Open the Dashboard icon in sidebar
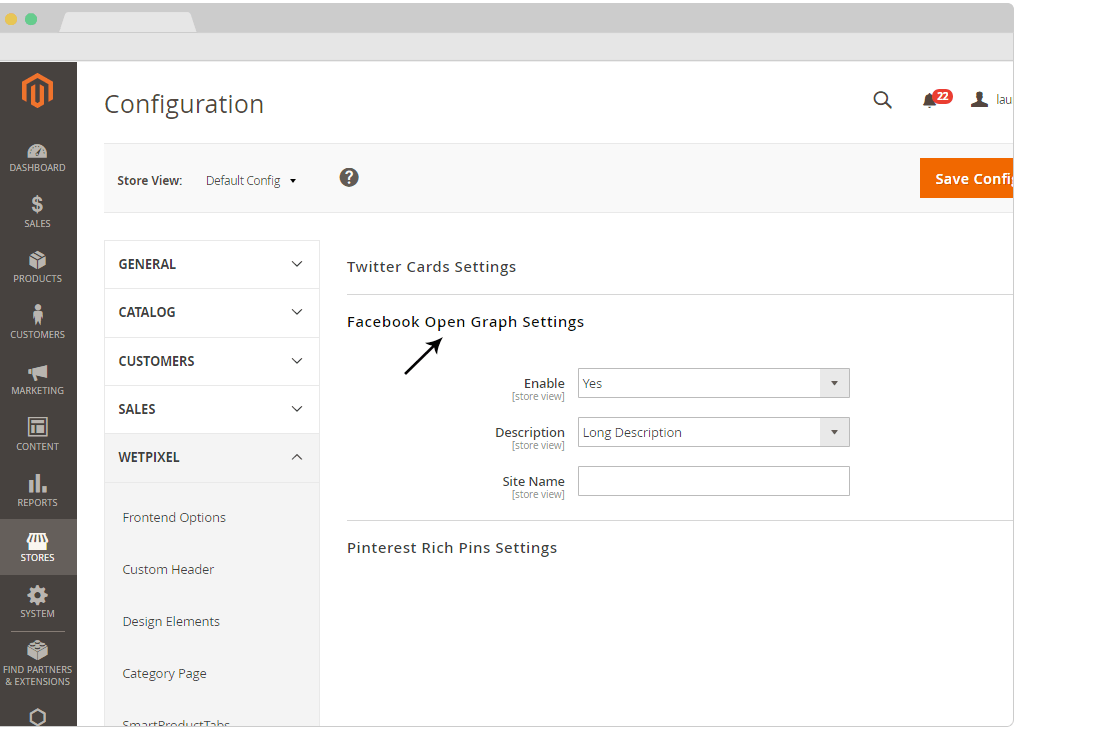Screen dimensions: 1094x732 tap(37, 151)
